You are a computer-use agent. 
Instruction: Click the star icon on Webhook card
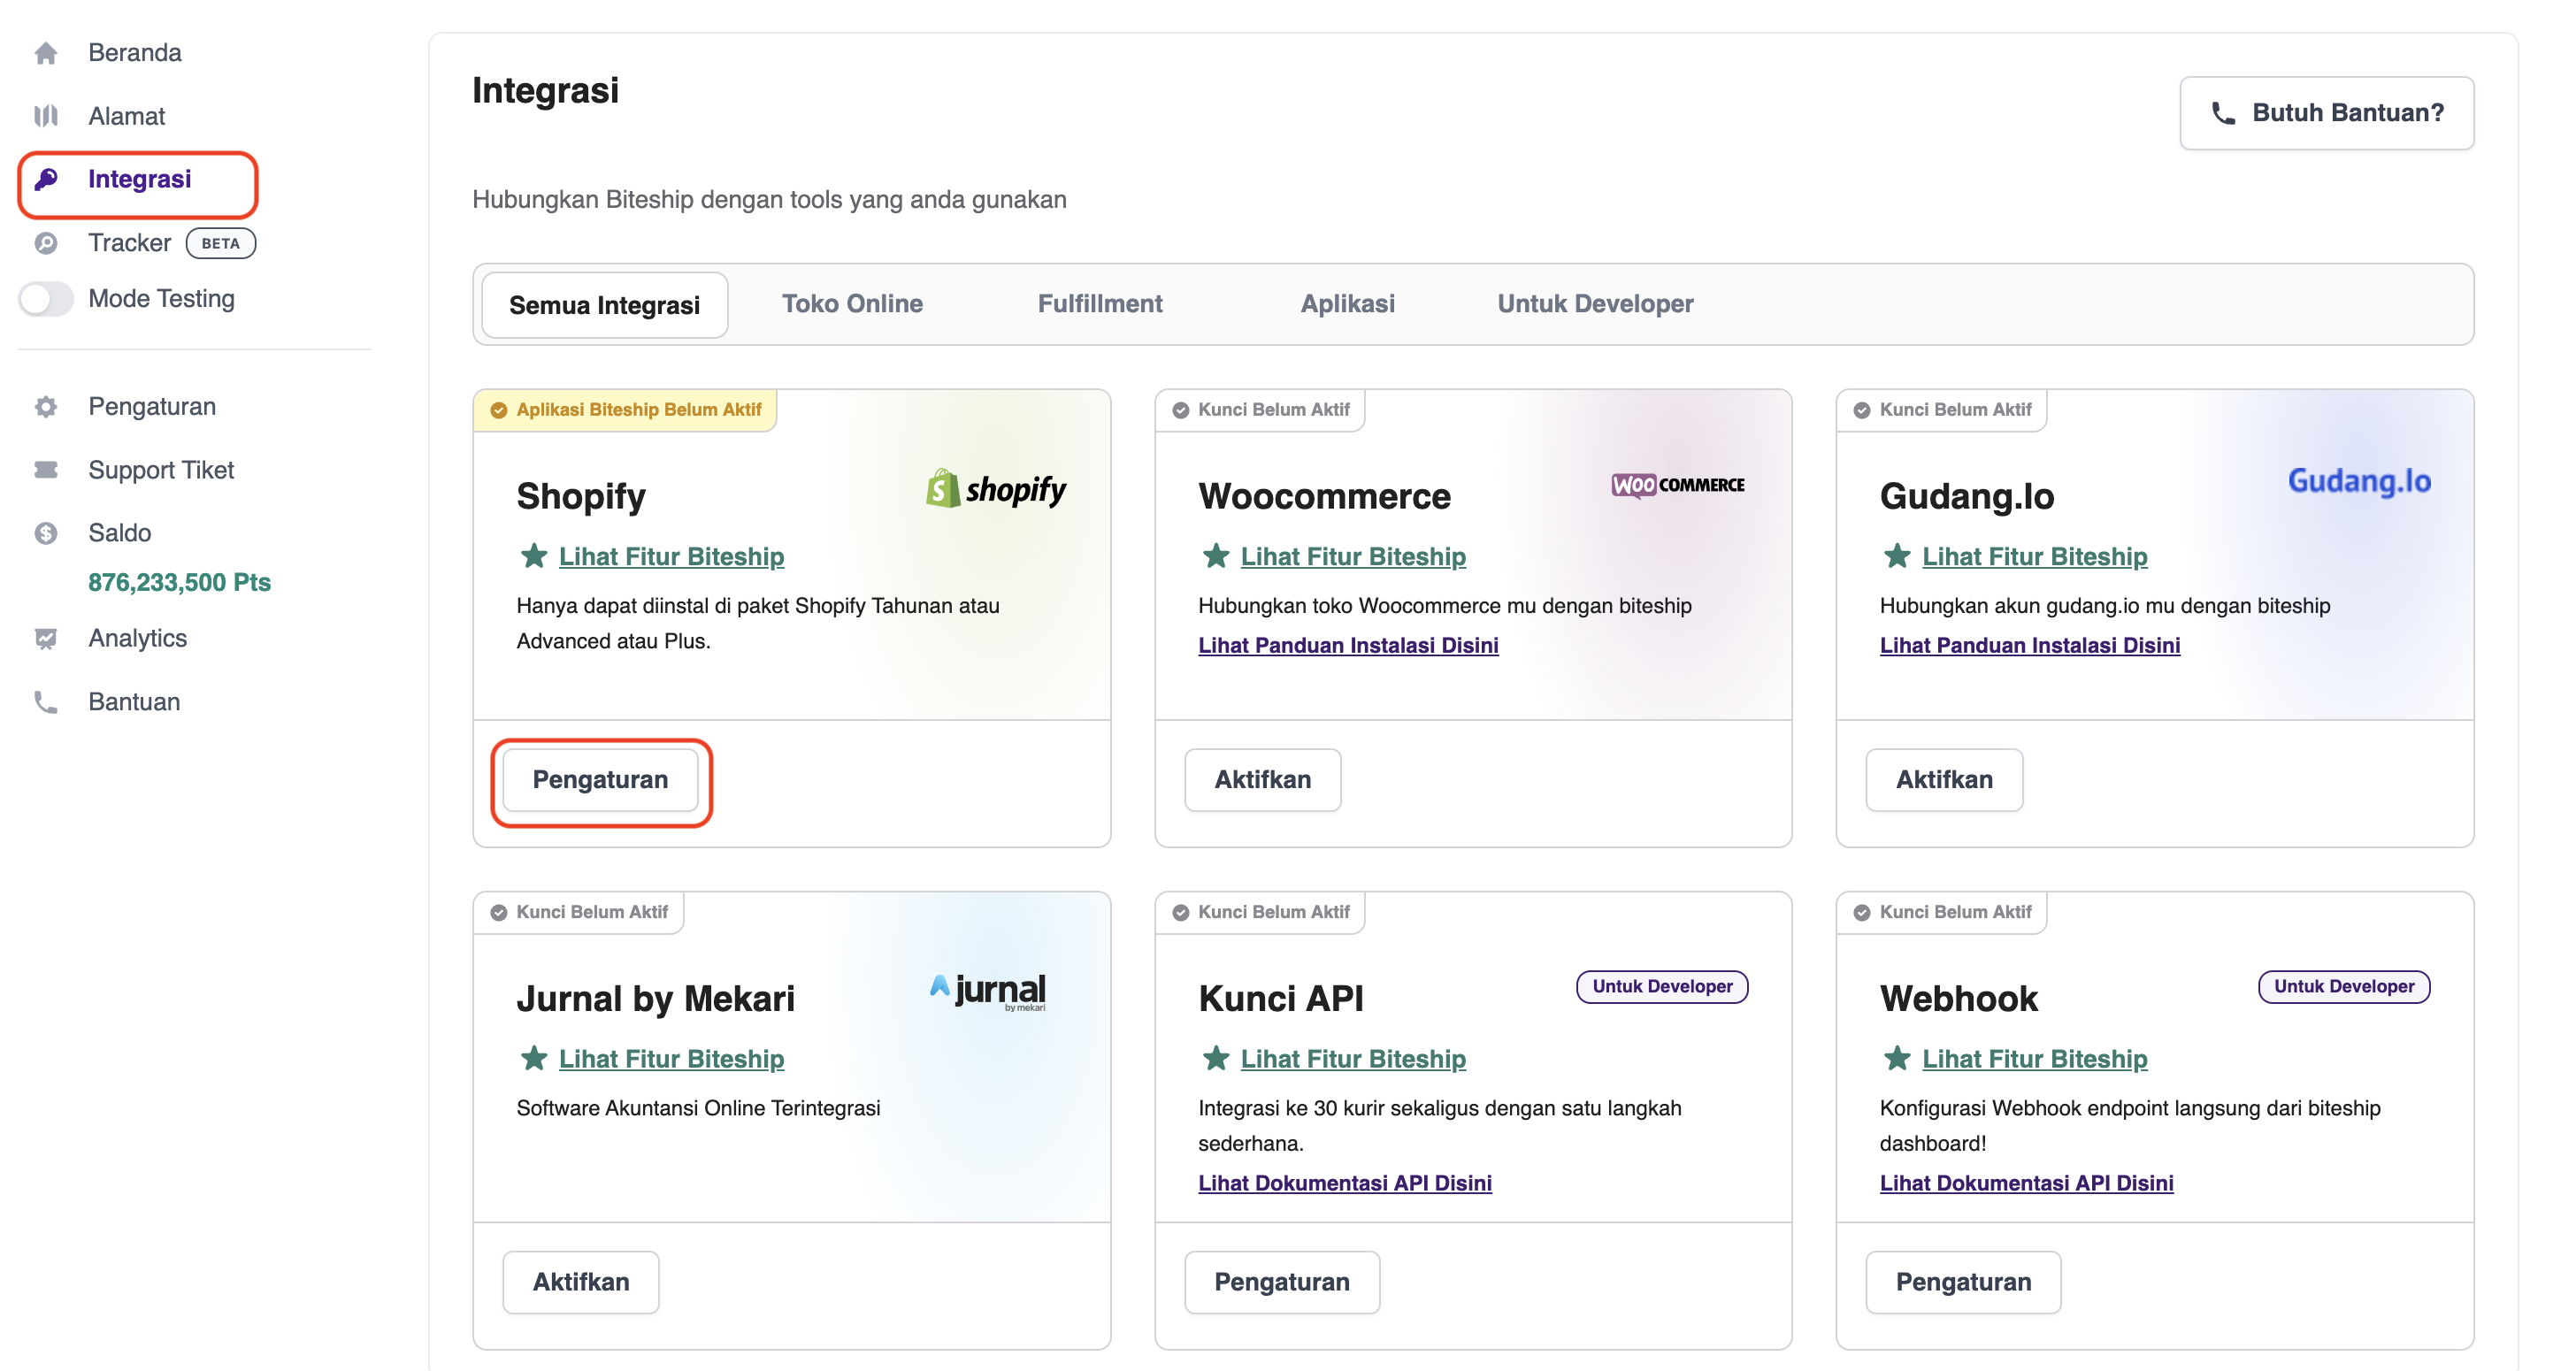[1897, 1058]
